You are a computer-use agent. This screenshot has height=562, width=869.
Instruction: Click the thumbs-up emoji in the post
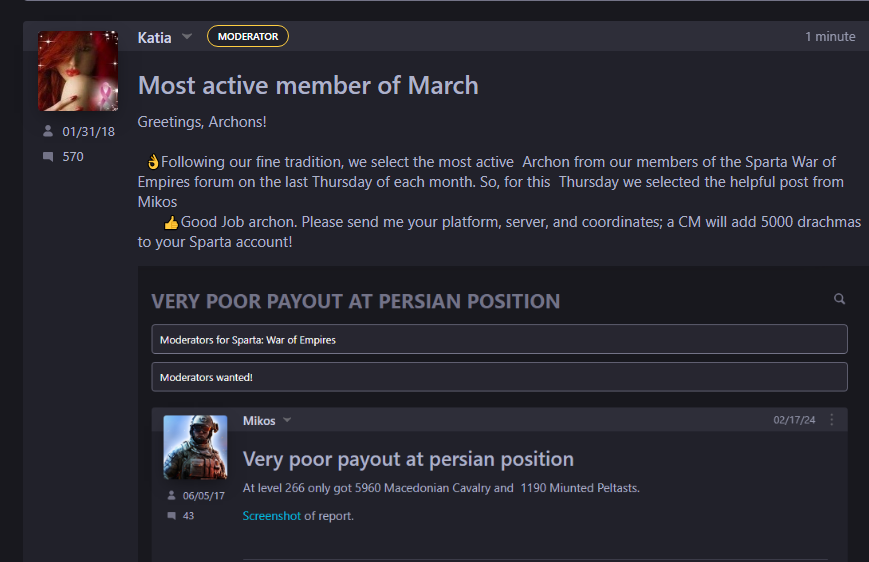pyautogui.click(x=171, y=223)
